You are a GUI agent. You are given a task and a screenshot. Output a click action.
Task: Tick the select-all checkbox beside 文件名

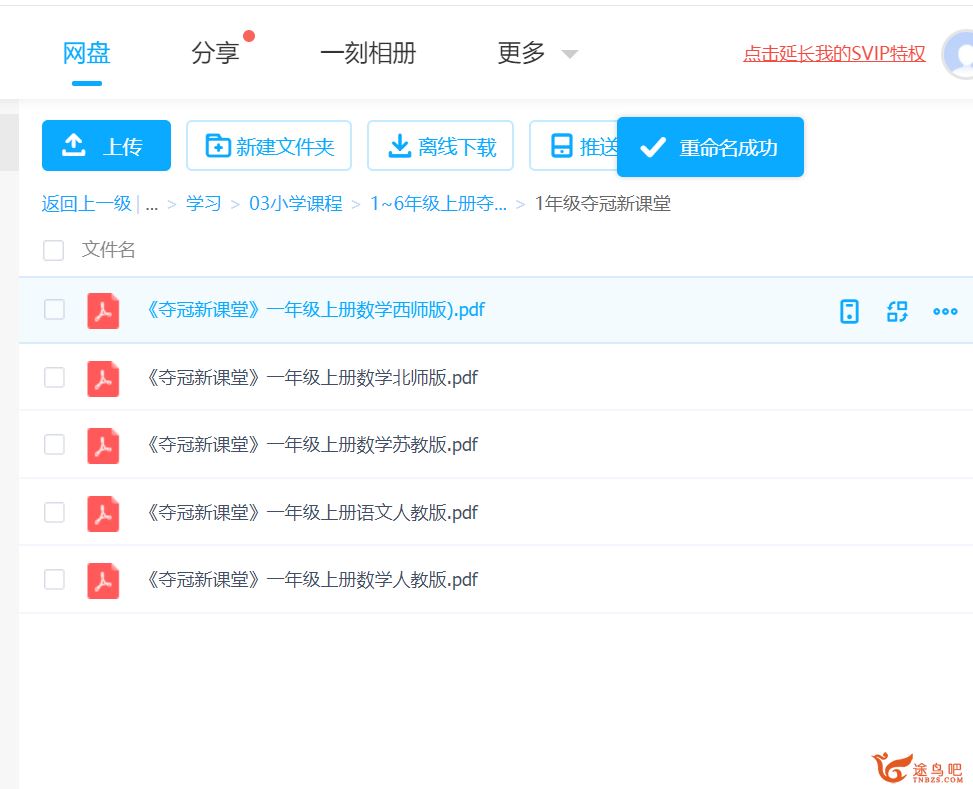53,250
